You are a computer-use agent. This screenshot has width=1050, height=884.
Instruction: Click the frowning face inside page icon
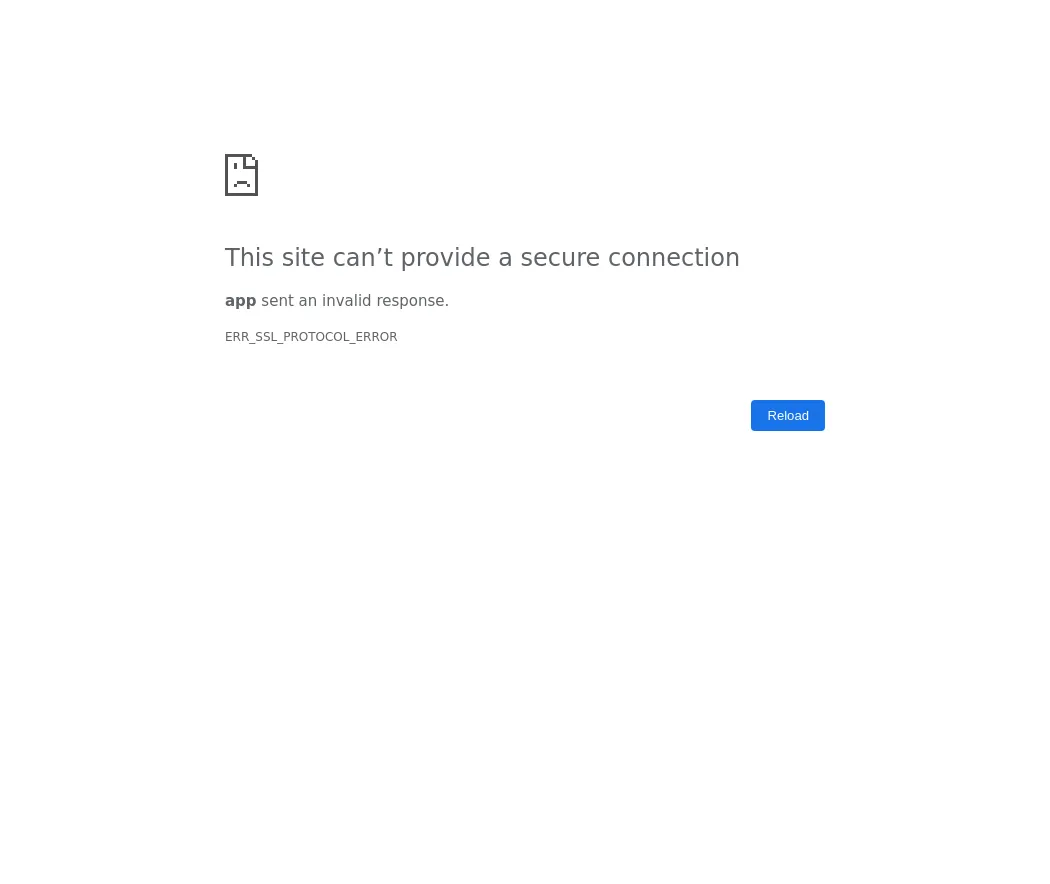pyautogui.click(x=242, y=177)
